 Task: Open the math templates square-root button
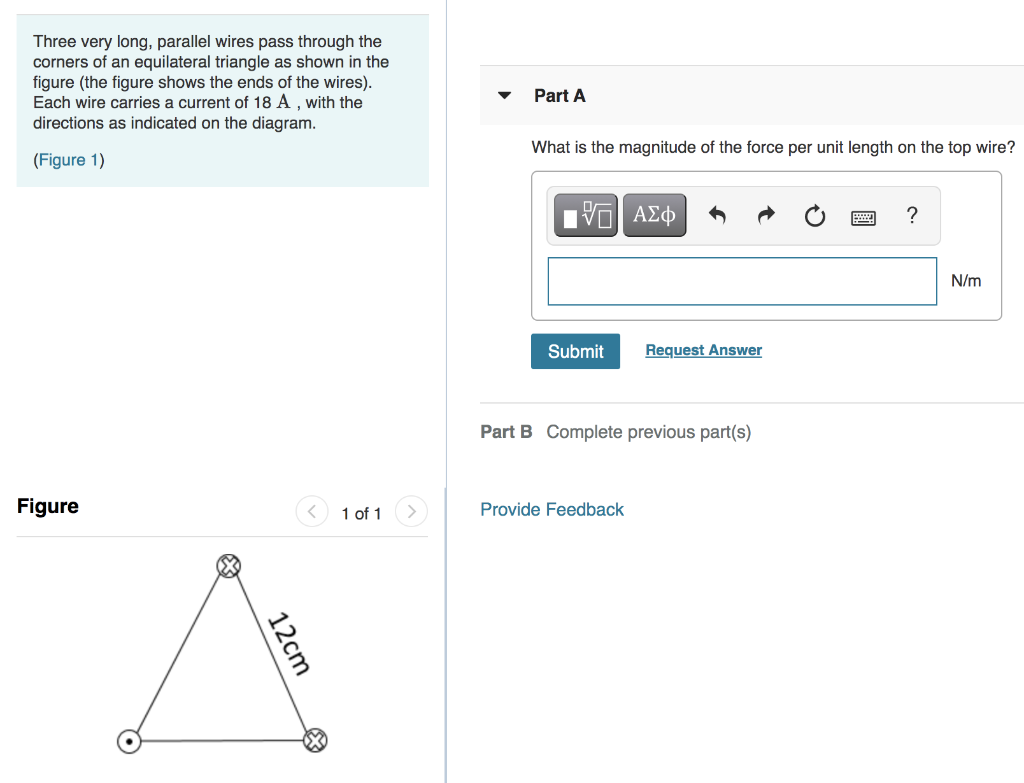(x=586, y=215)
